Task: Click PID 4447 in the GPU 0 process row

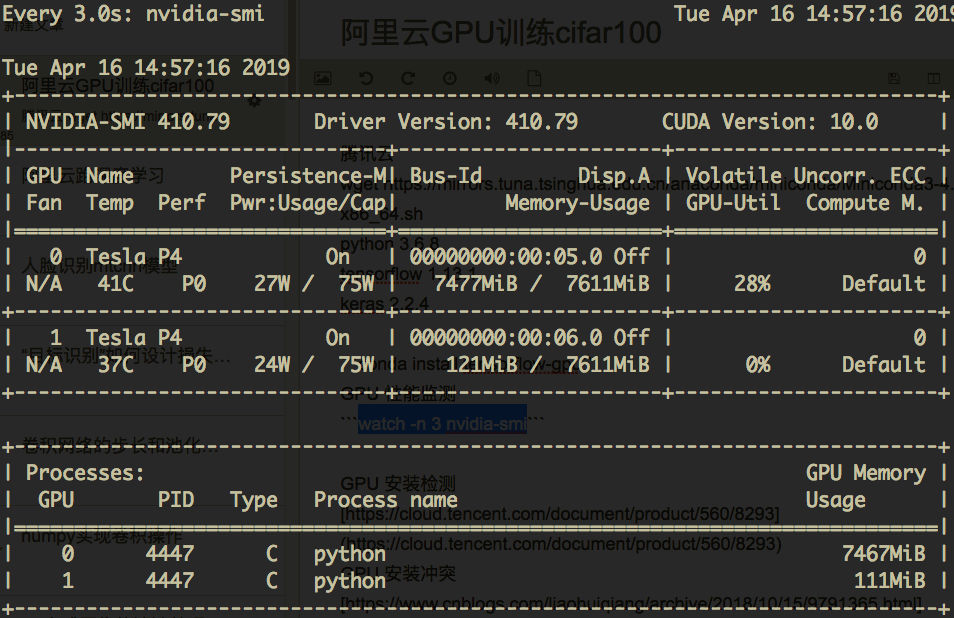Action: pos(170,554)
